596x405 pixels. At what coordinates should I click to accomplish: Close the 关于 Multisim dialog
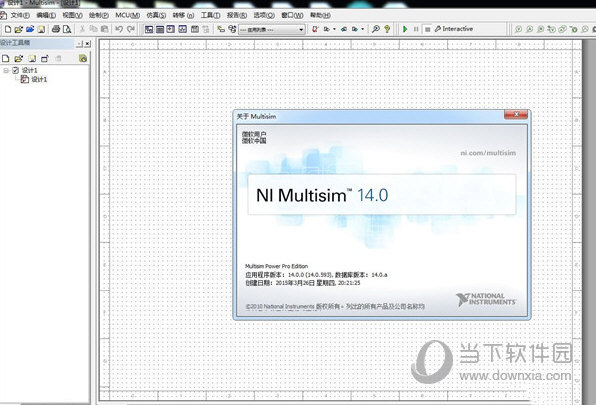516,114
